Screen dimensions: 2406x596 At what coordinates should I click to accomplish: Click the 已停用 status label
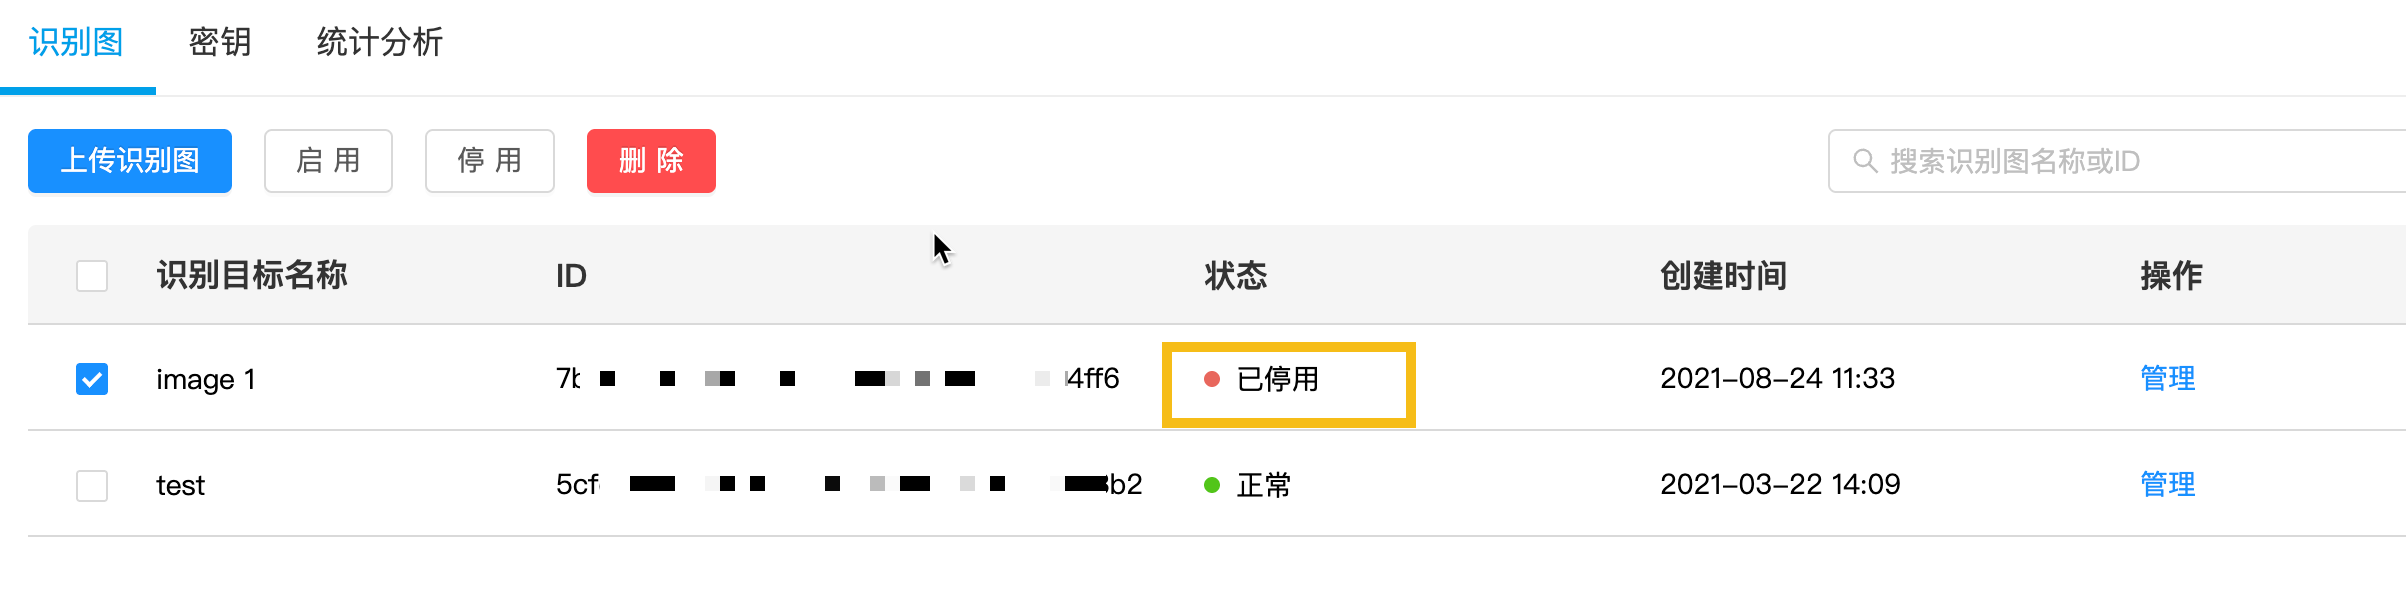click(1277, 380)
